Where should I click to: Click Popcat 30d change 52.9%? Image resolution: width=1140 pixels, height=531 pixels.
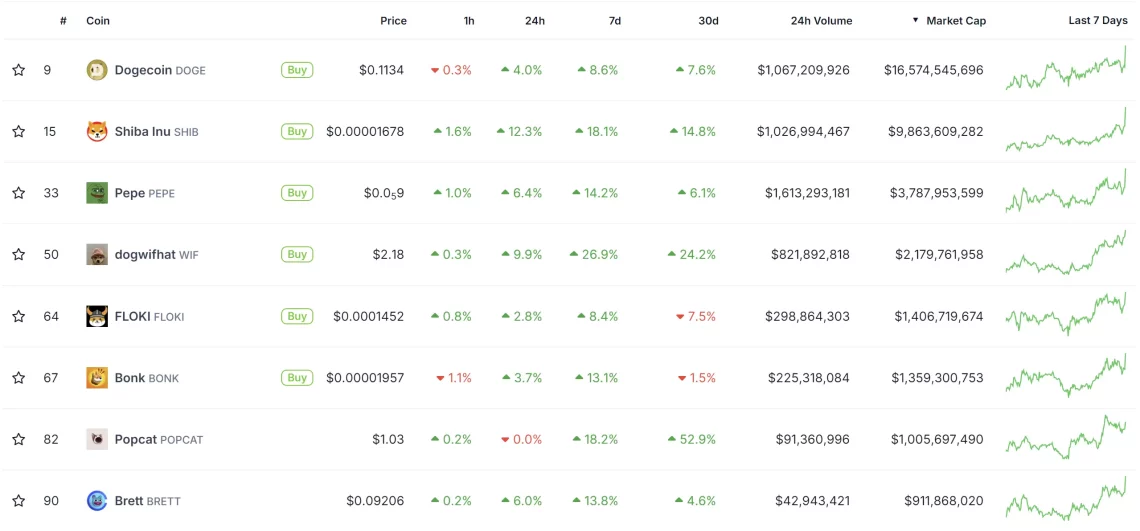(691, 439)
